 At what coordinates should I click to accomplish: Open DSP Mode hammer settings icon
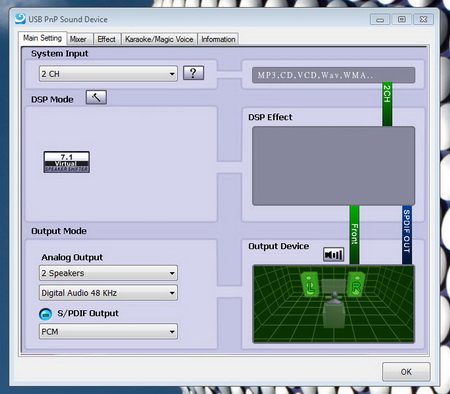(x=96, y=97)
